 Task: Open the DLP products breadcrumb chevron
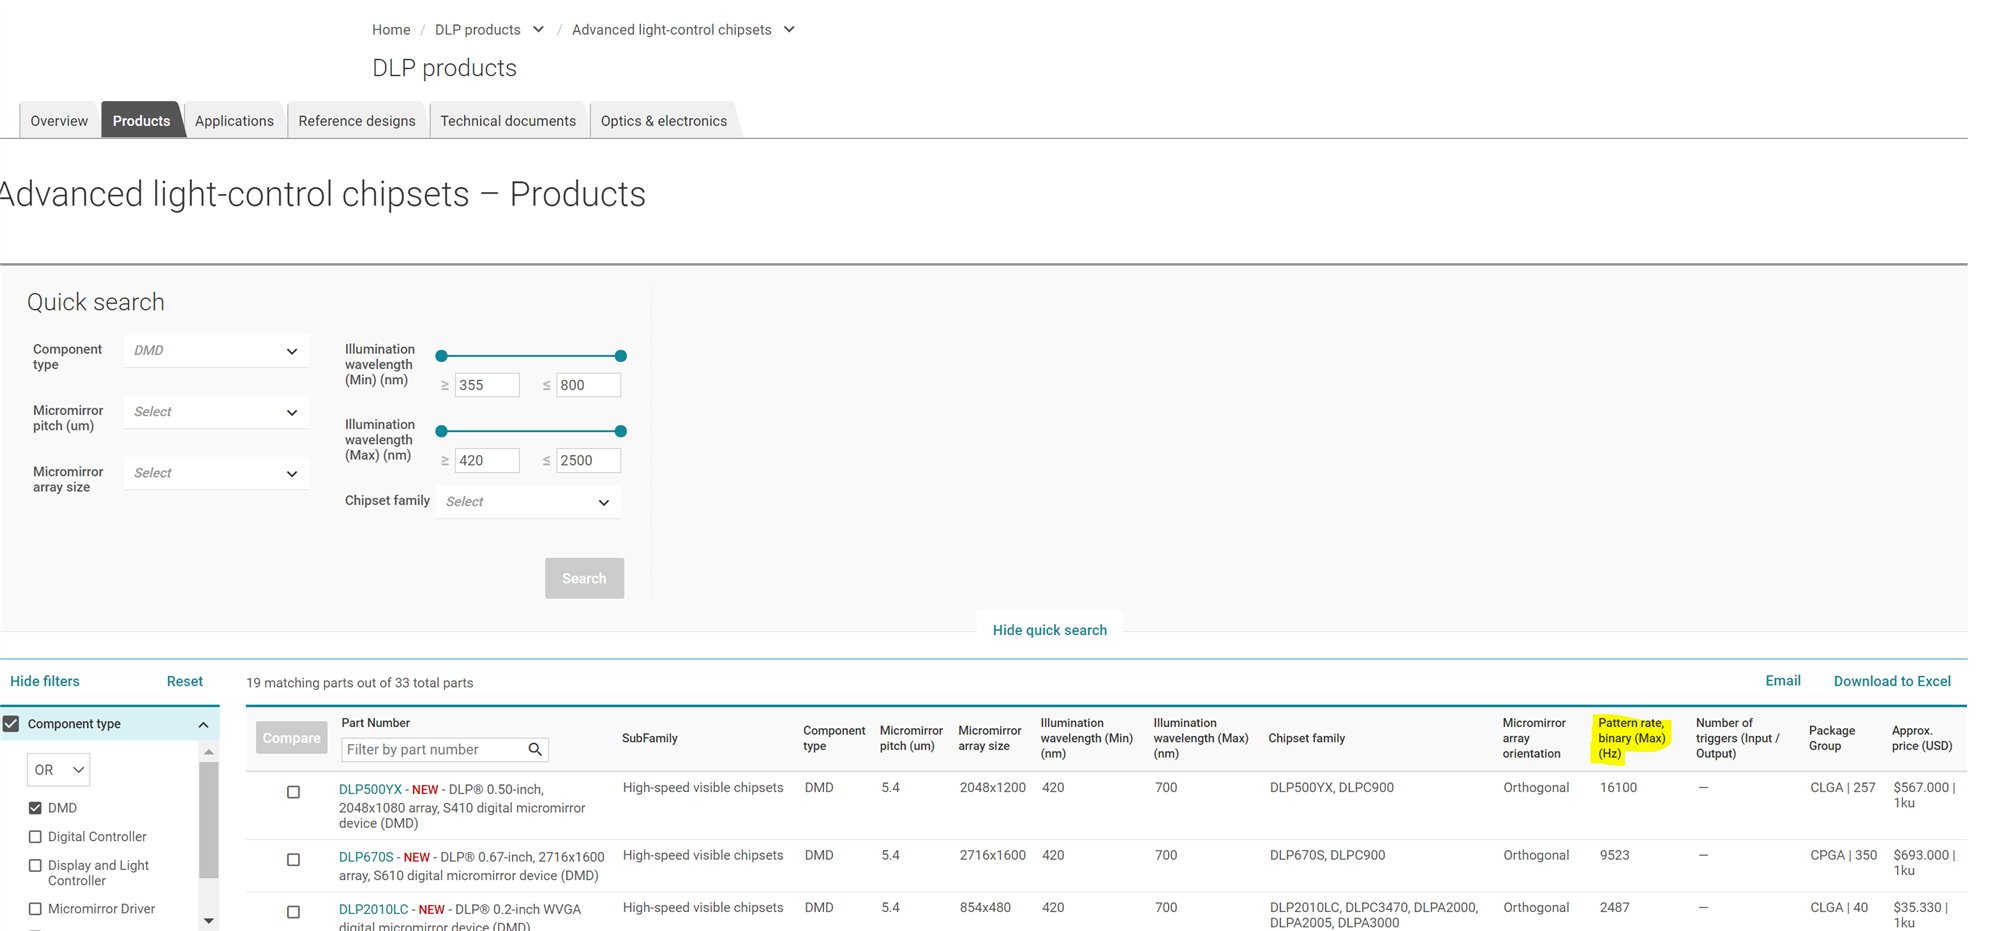[x=538, y=30]
